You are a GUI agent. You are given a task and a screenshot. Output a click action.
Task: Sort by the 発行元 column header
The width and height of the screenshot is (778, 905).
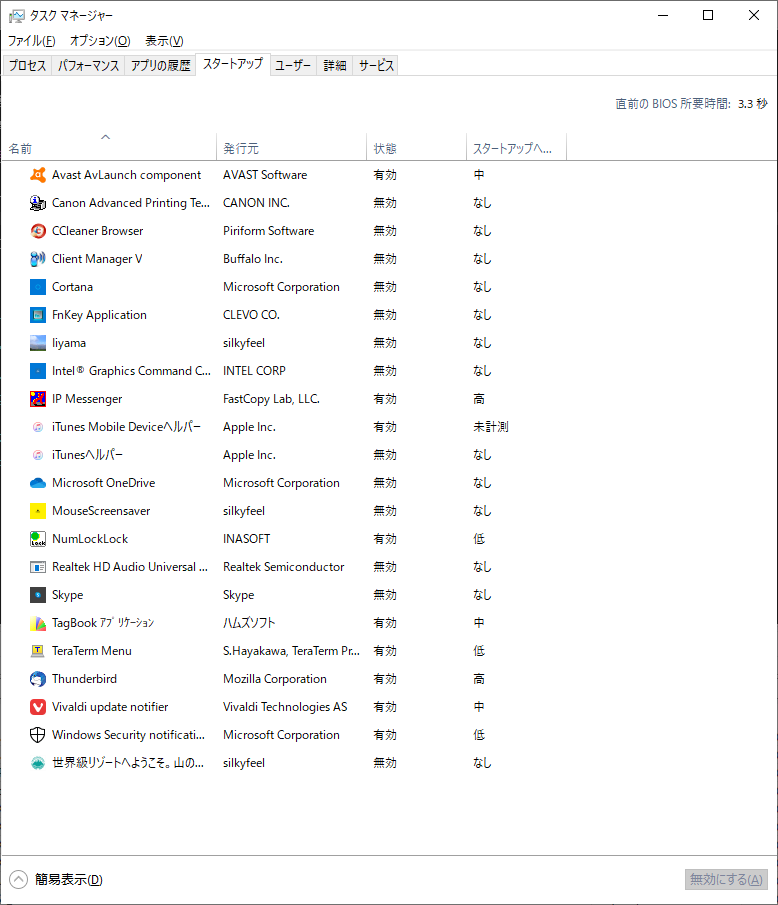291,148
